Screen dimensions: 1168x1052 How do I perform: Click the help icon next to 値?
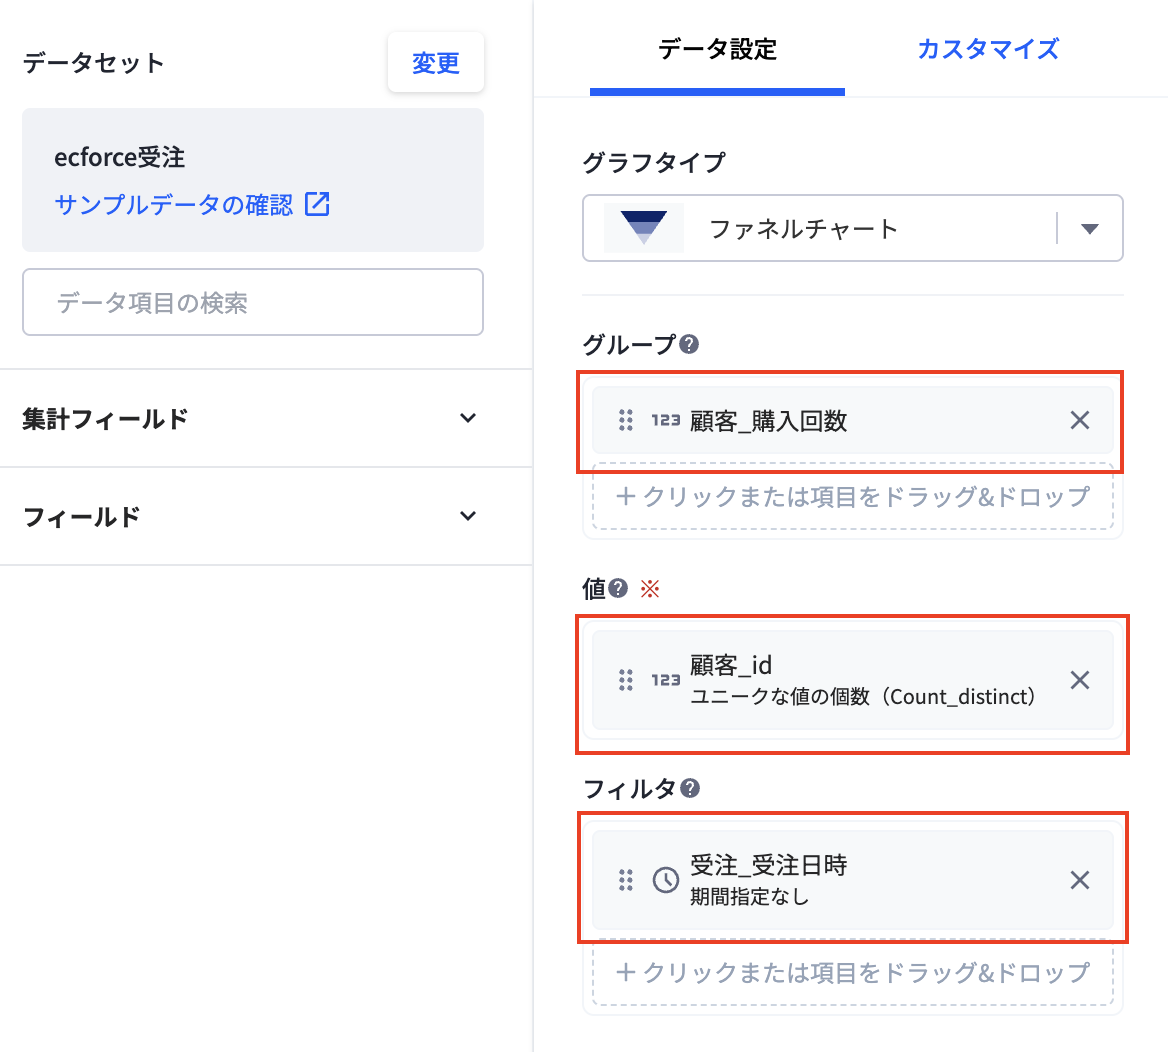click(618, 589)
